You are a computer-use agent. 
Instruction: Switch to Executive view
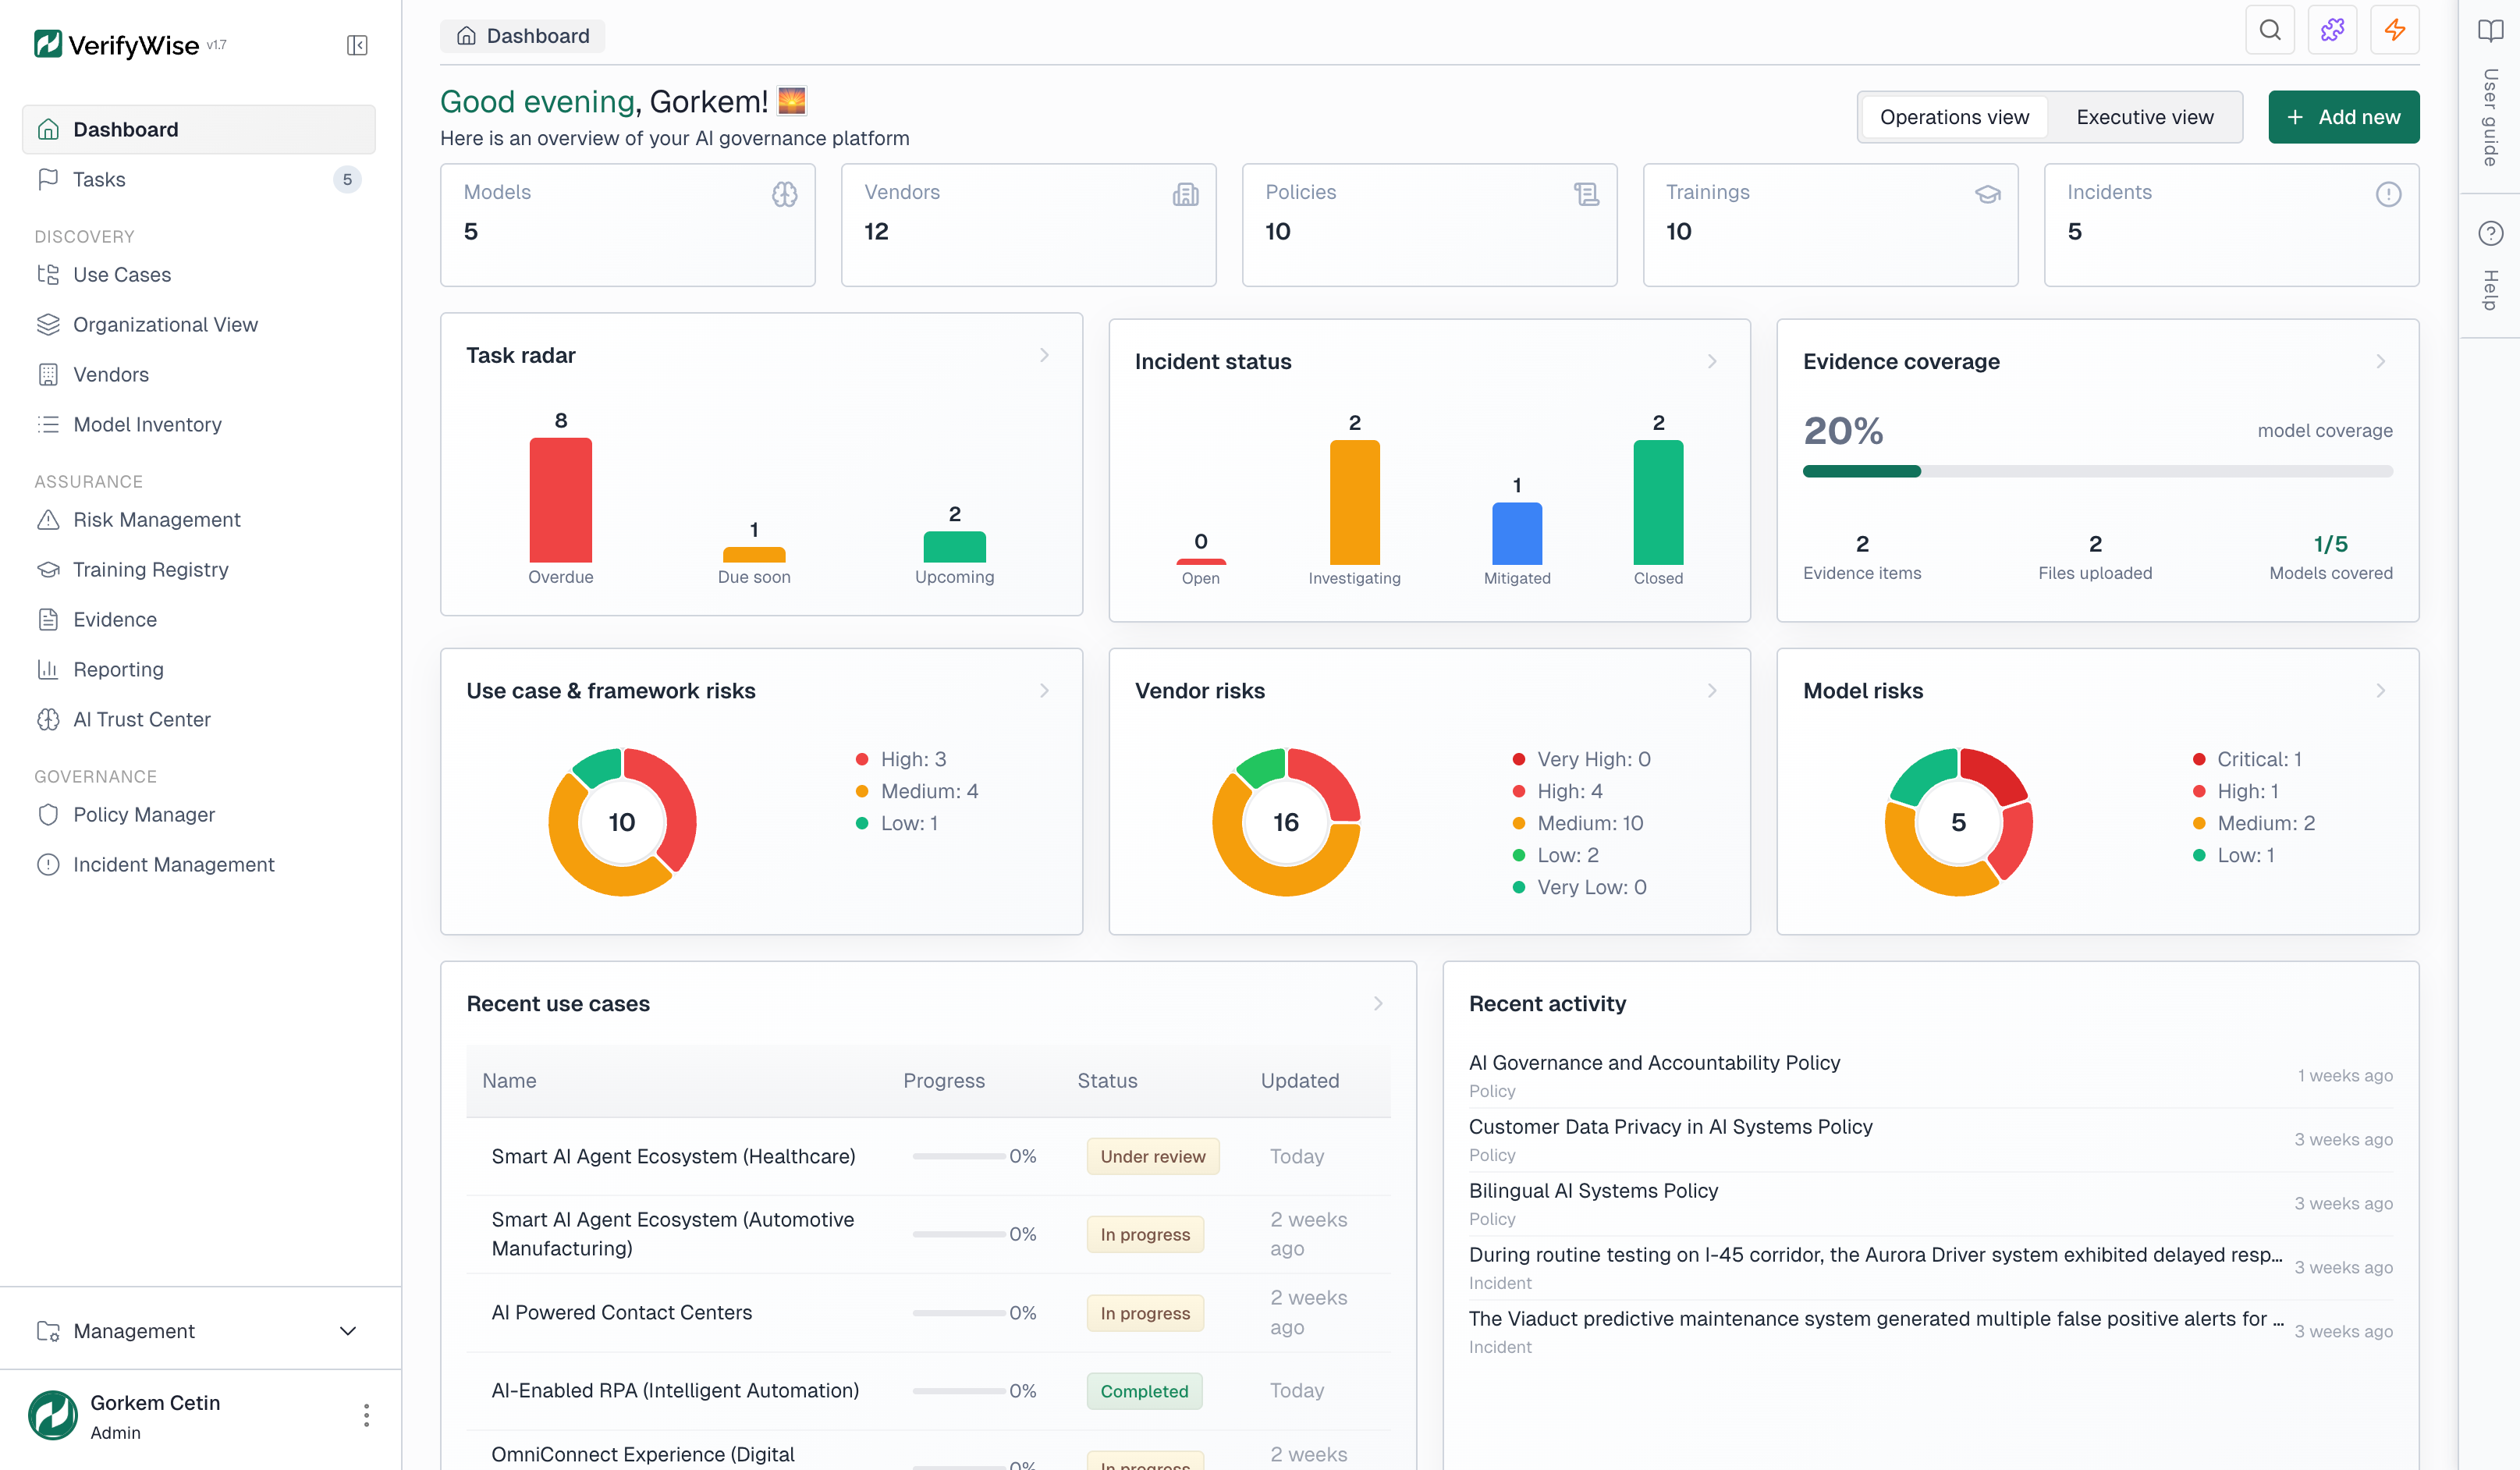[2144, 117]
